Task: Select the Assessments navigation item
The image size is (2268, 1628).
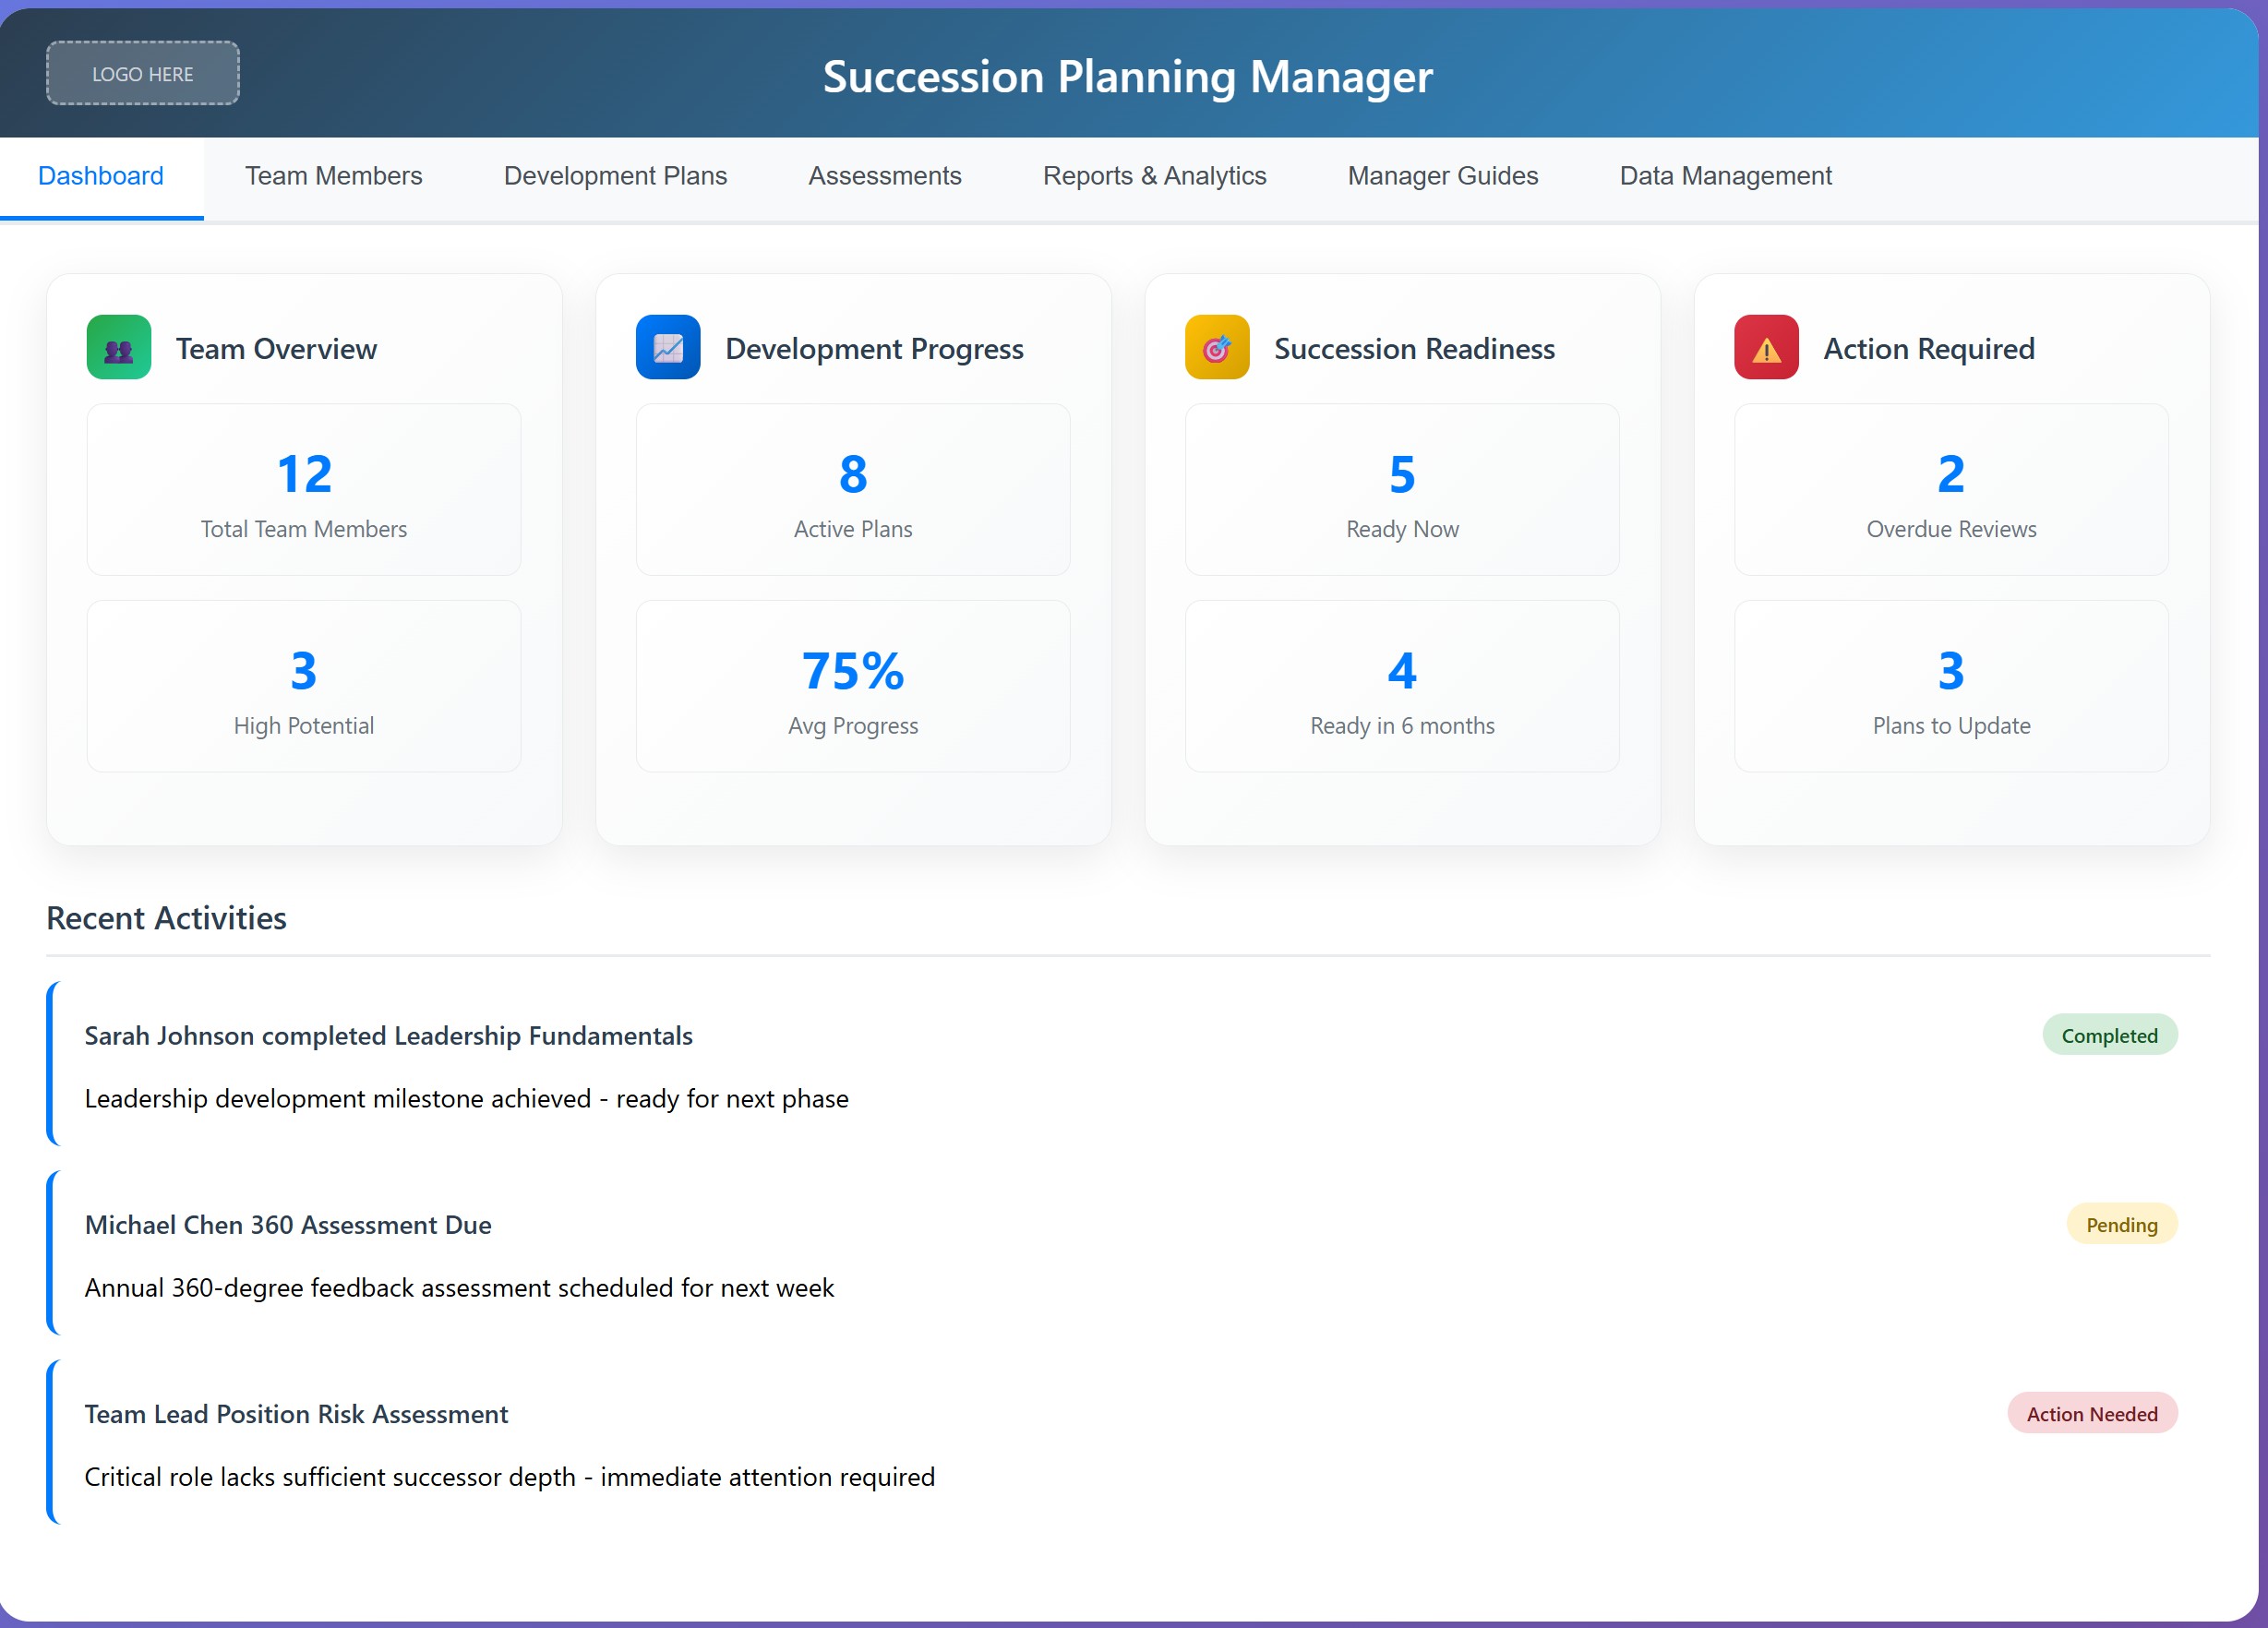Action: pos(884,176)
